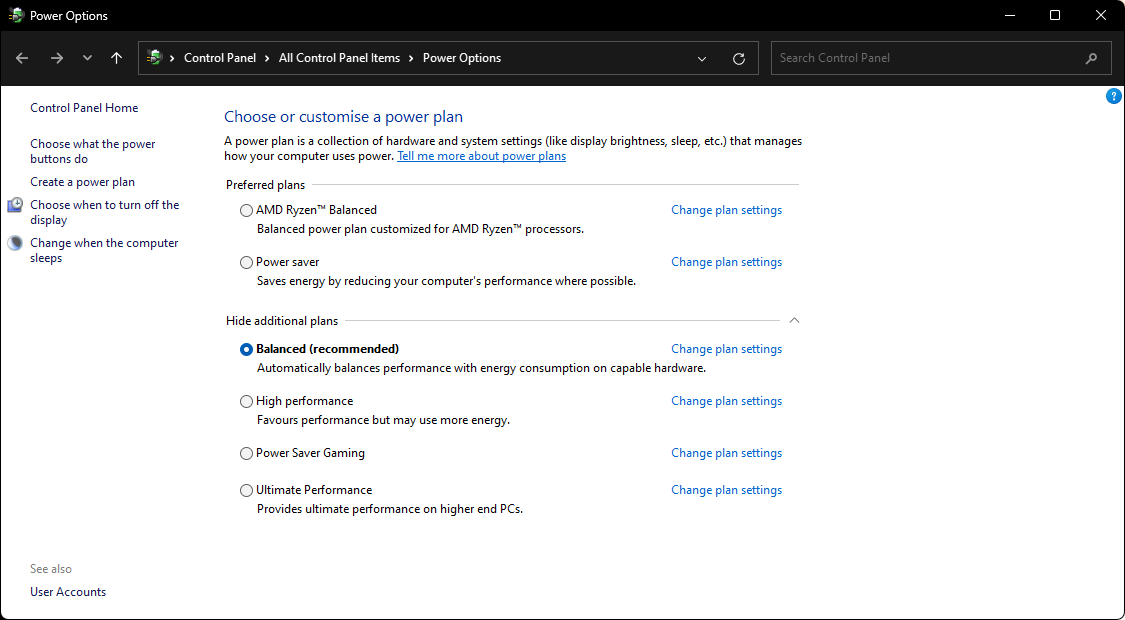Select the AMD Ryzen Balanced plan
The width and height of the screenshot is (1125, 620).
247,211
